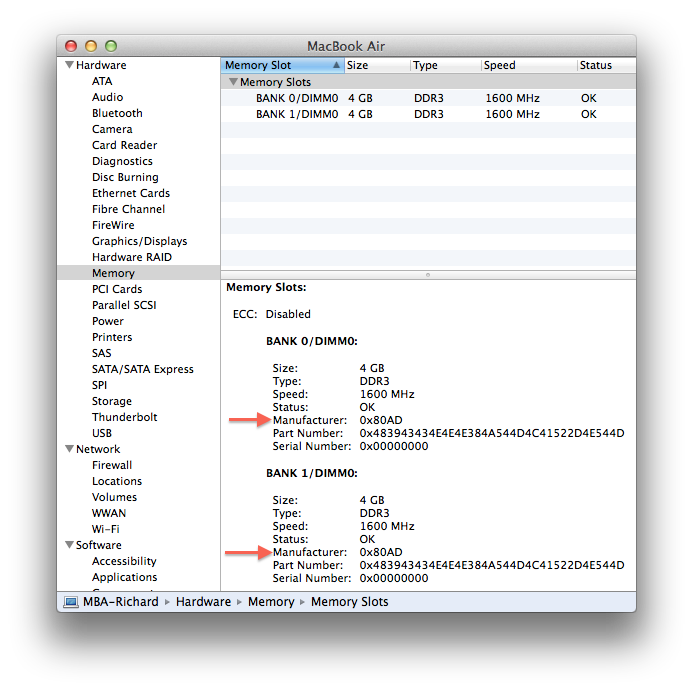The width and height of the screenshot is (693, 691).
Task: Select Hardware RAID entry
Action: [x=132, y=257]
